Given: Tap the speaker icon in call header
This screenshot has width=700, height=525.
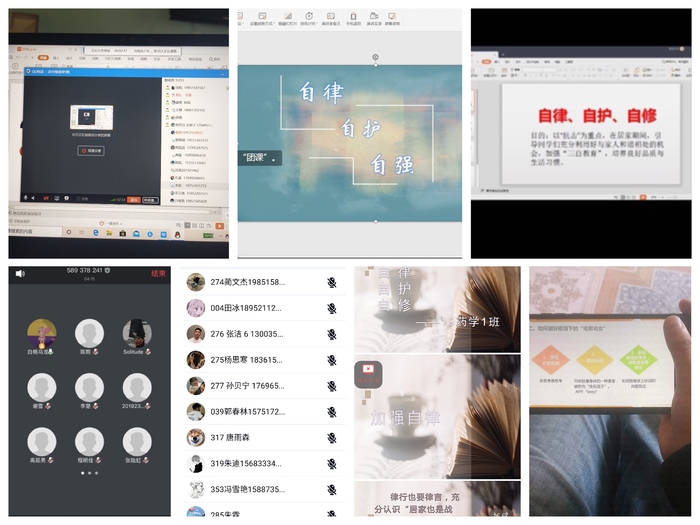Looking at the screenshot, I should (20, 273).
